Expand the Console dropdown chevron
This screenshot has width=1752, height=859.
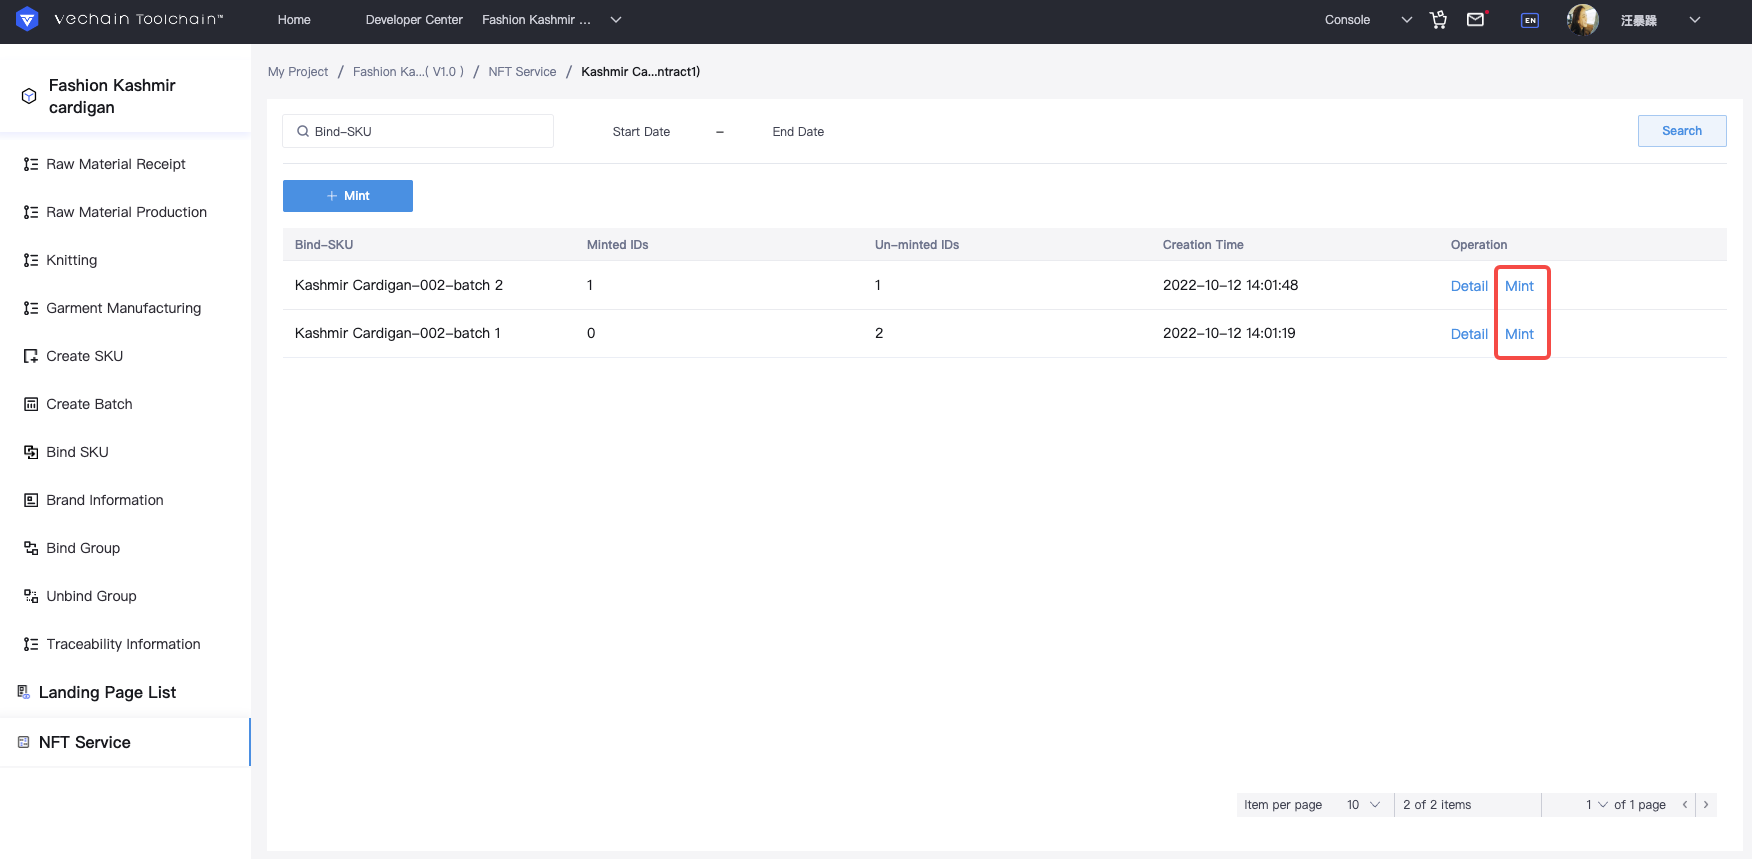coord(1407,20)
